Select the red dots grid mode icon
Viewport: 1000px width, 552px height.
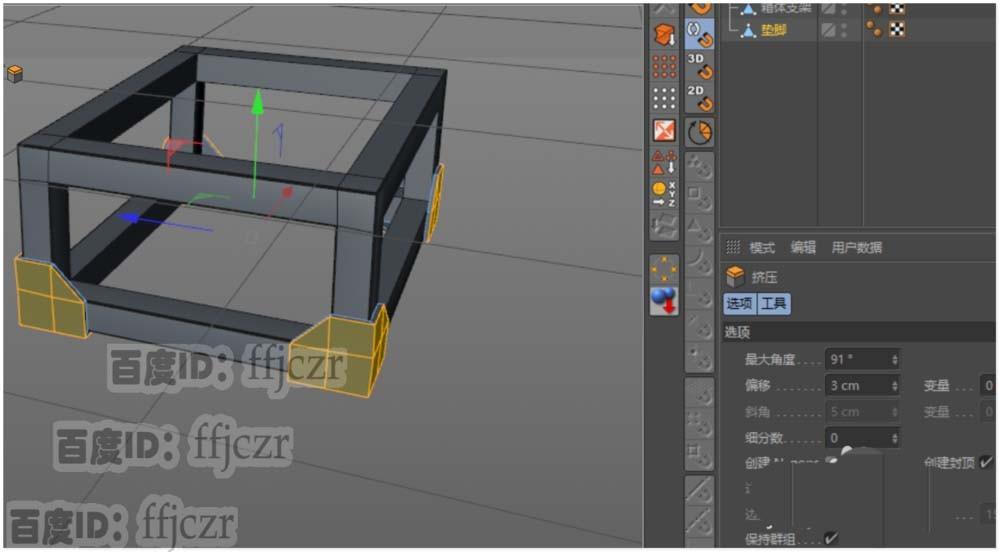664,66
